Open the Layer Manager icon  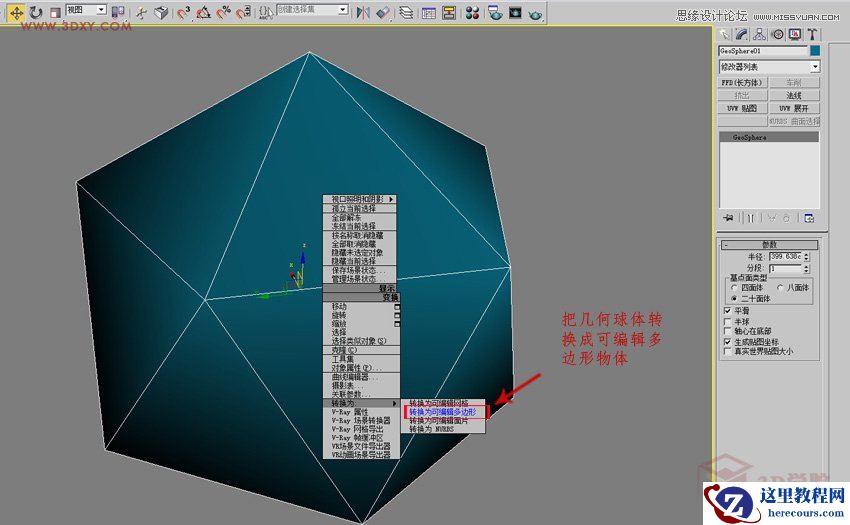pyautogui.click(x=405, y=12)
